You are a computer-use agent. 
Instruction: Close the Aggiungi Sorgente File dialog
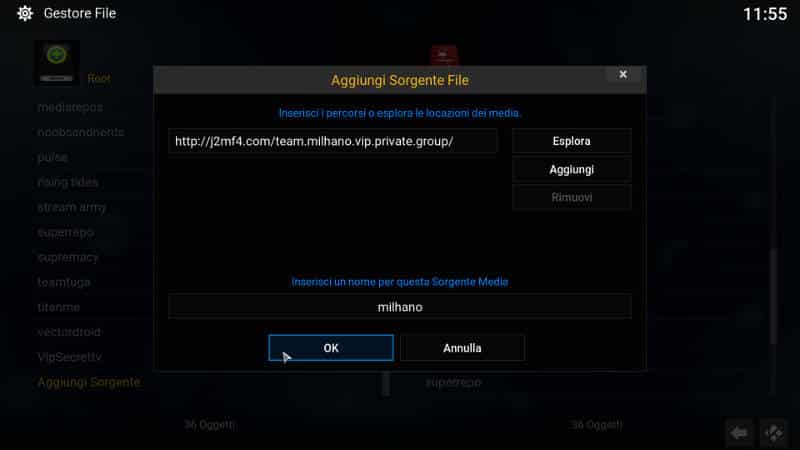[623, 74]
